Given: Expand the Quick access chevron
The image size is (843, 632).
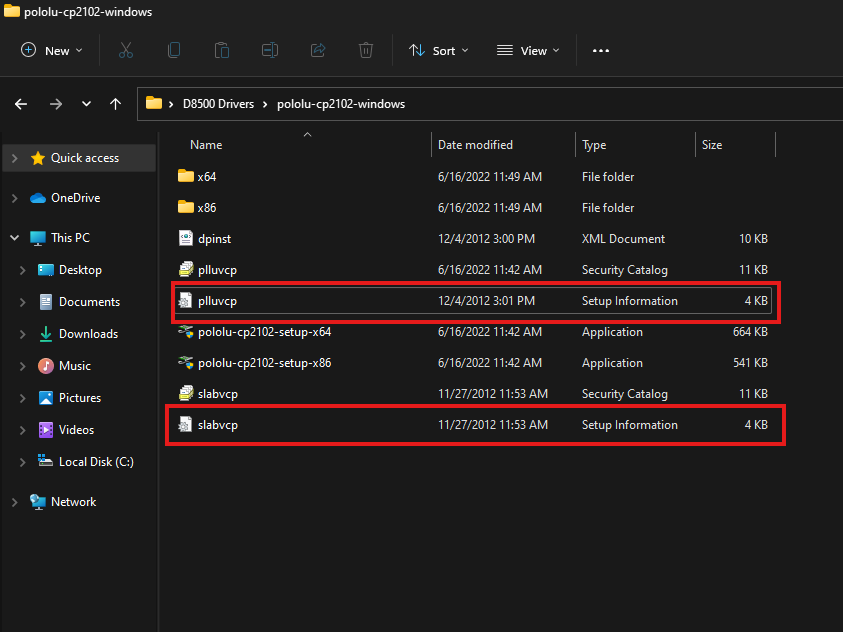Looking at the screenshot, I should pyautogui.click(x=14, y=158).
